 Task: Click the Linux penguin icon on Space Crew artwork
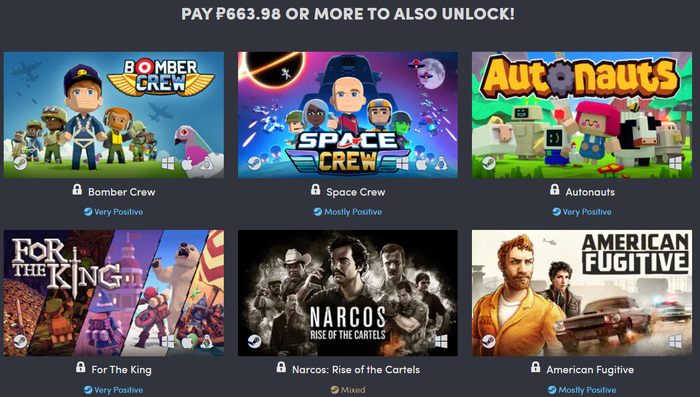tap(441, 164)
